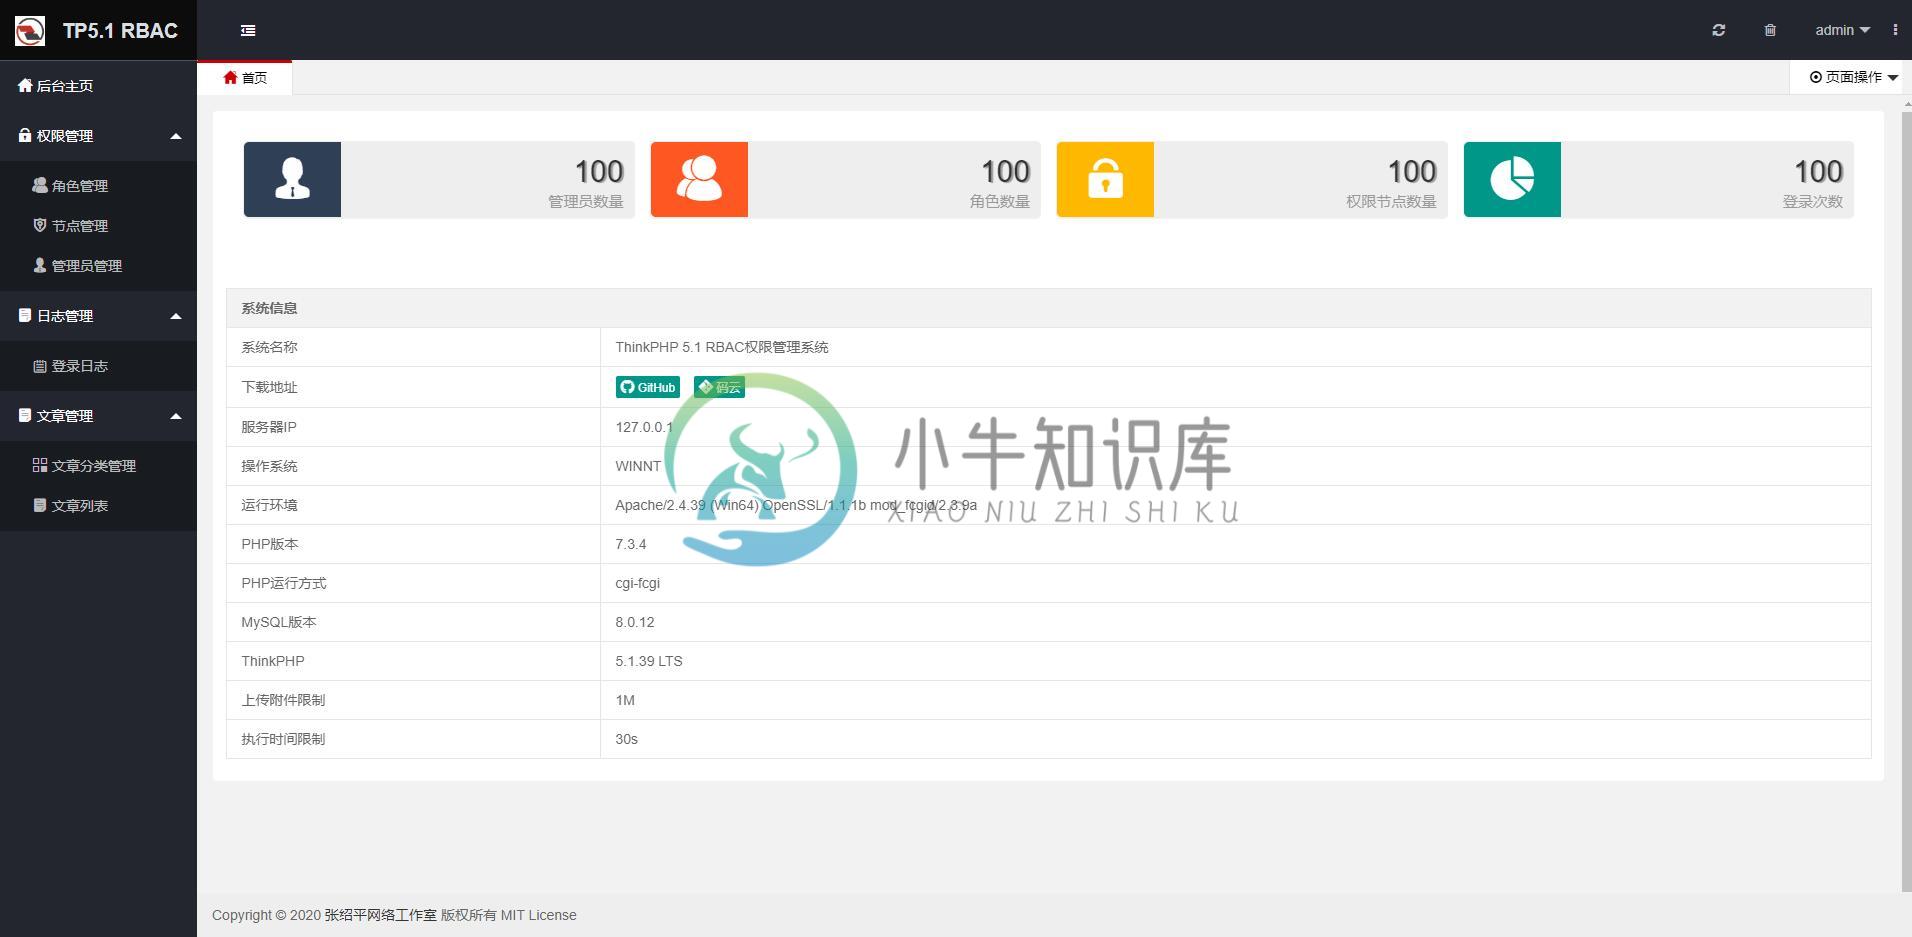Click the MySQL版本 row label
The width and height of the screenshot is (1912, 937).
(279, 622)
